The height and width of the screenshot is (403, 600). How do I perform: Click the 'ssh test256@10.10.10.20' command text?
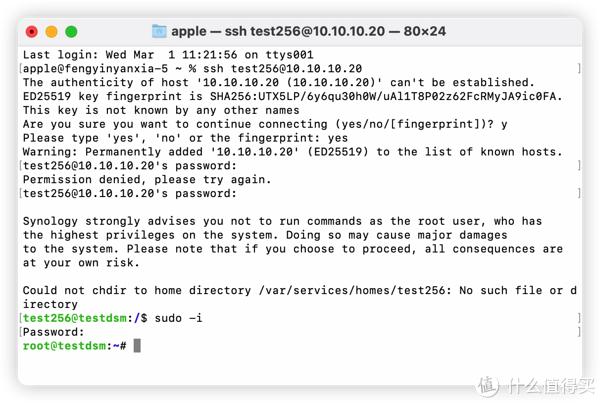pos(282,69)
